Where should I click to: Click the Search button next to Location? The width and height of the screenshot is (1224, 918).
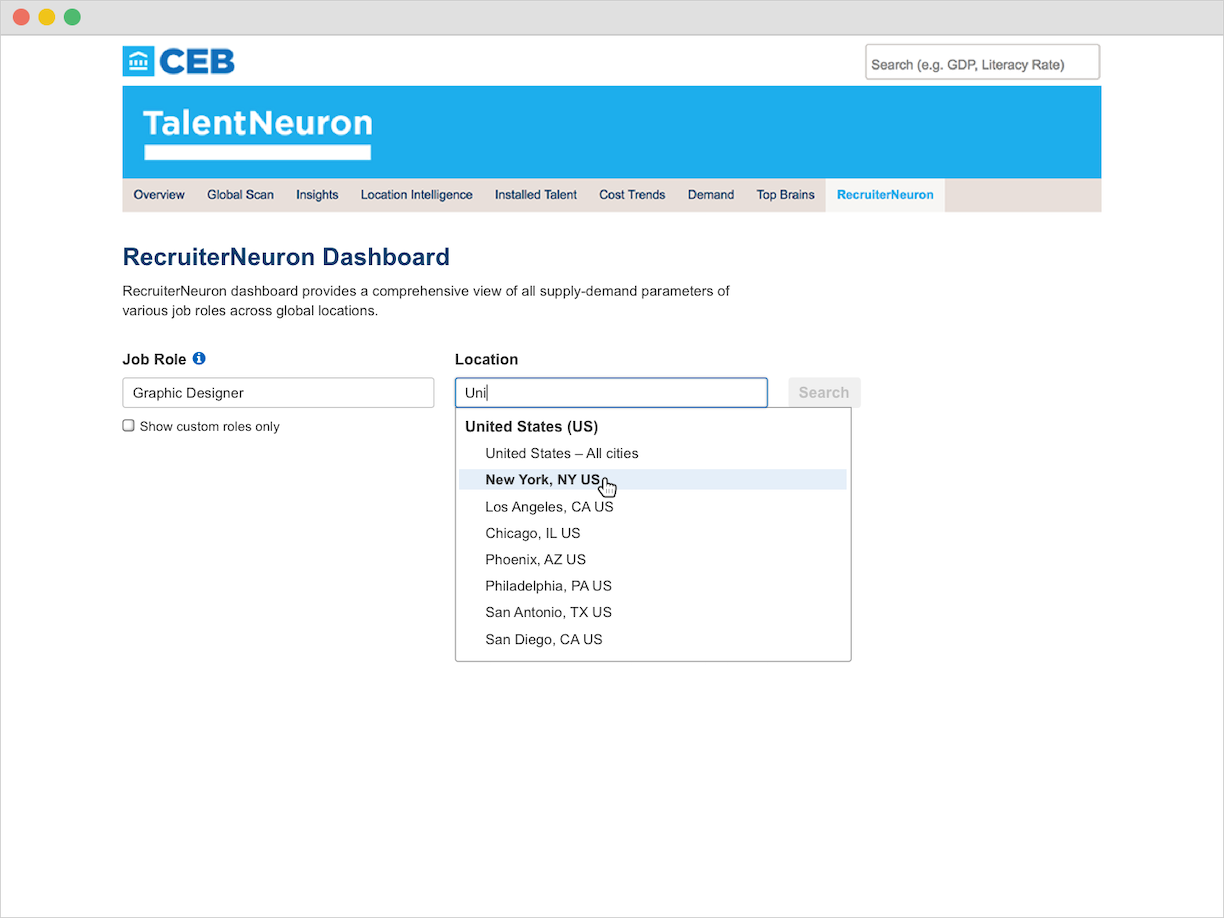824,392
